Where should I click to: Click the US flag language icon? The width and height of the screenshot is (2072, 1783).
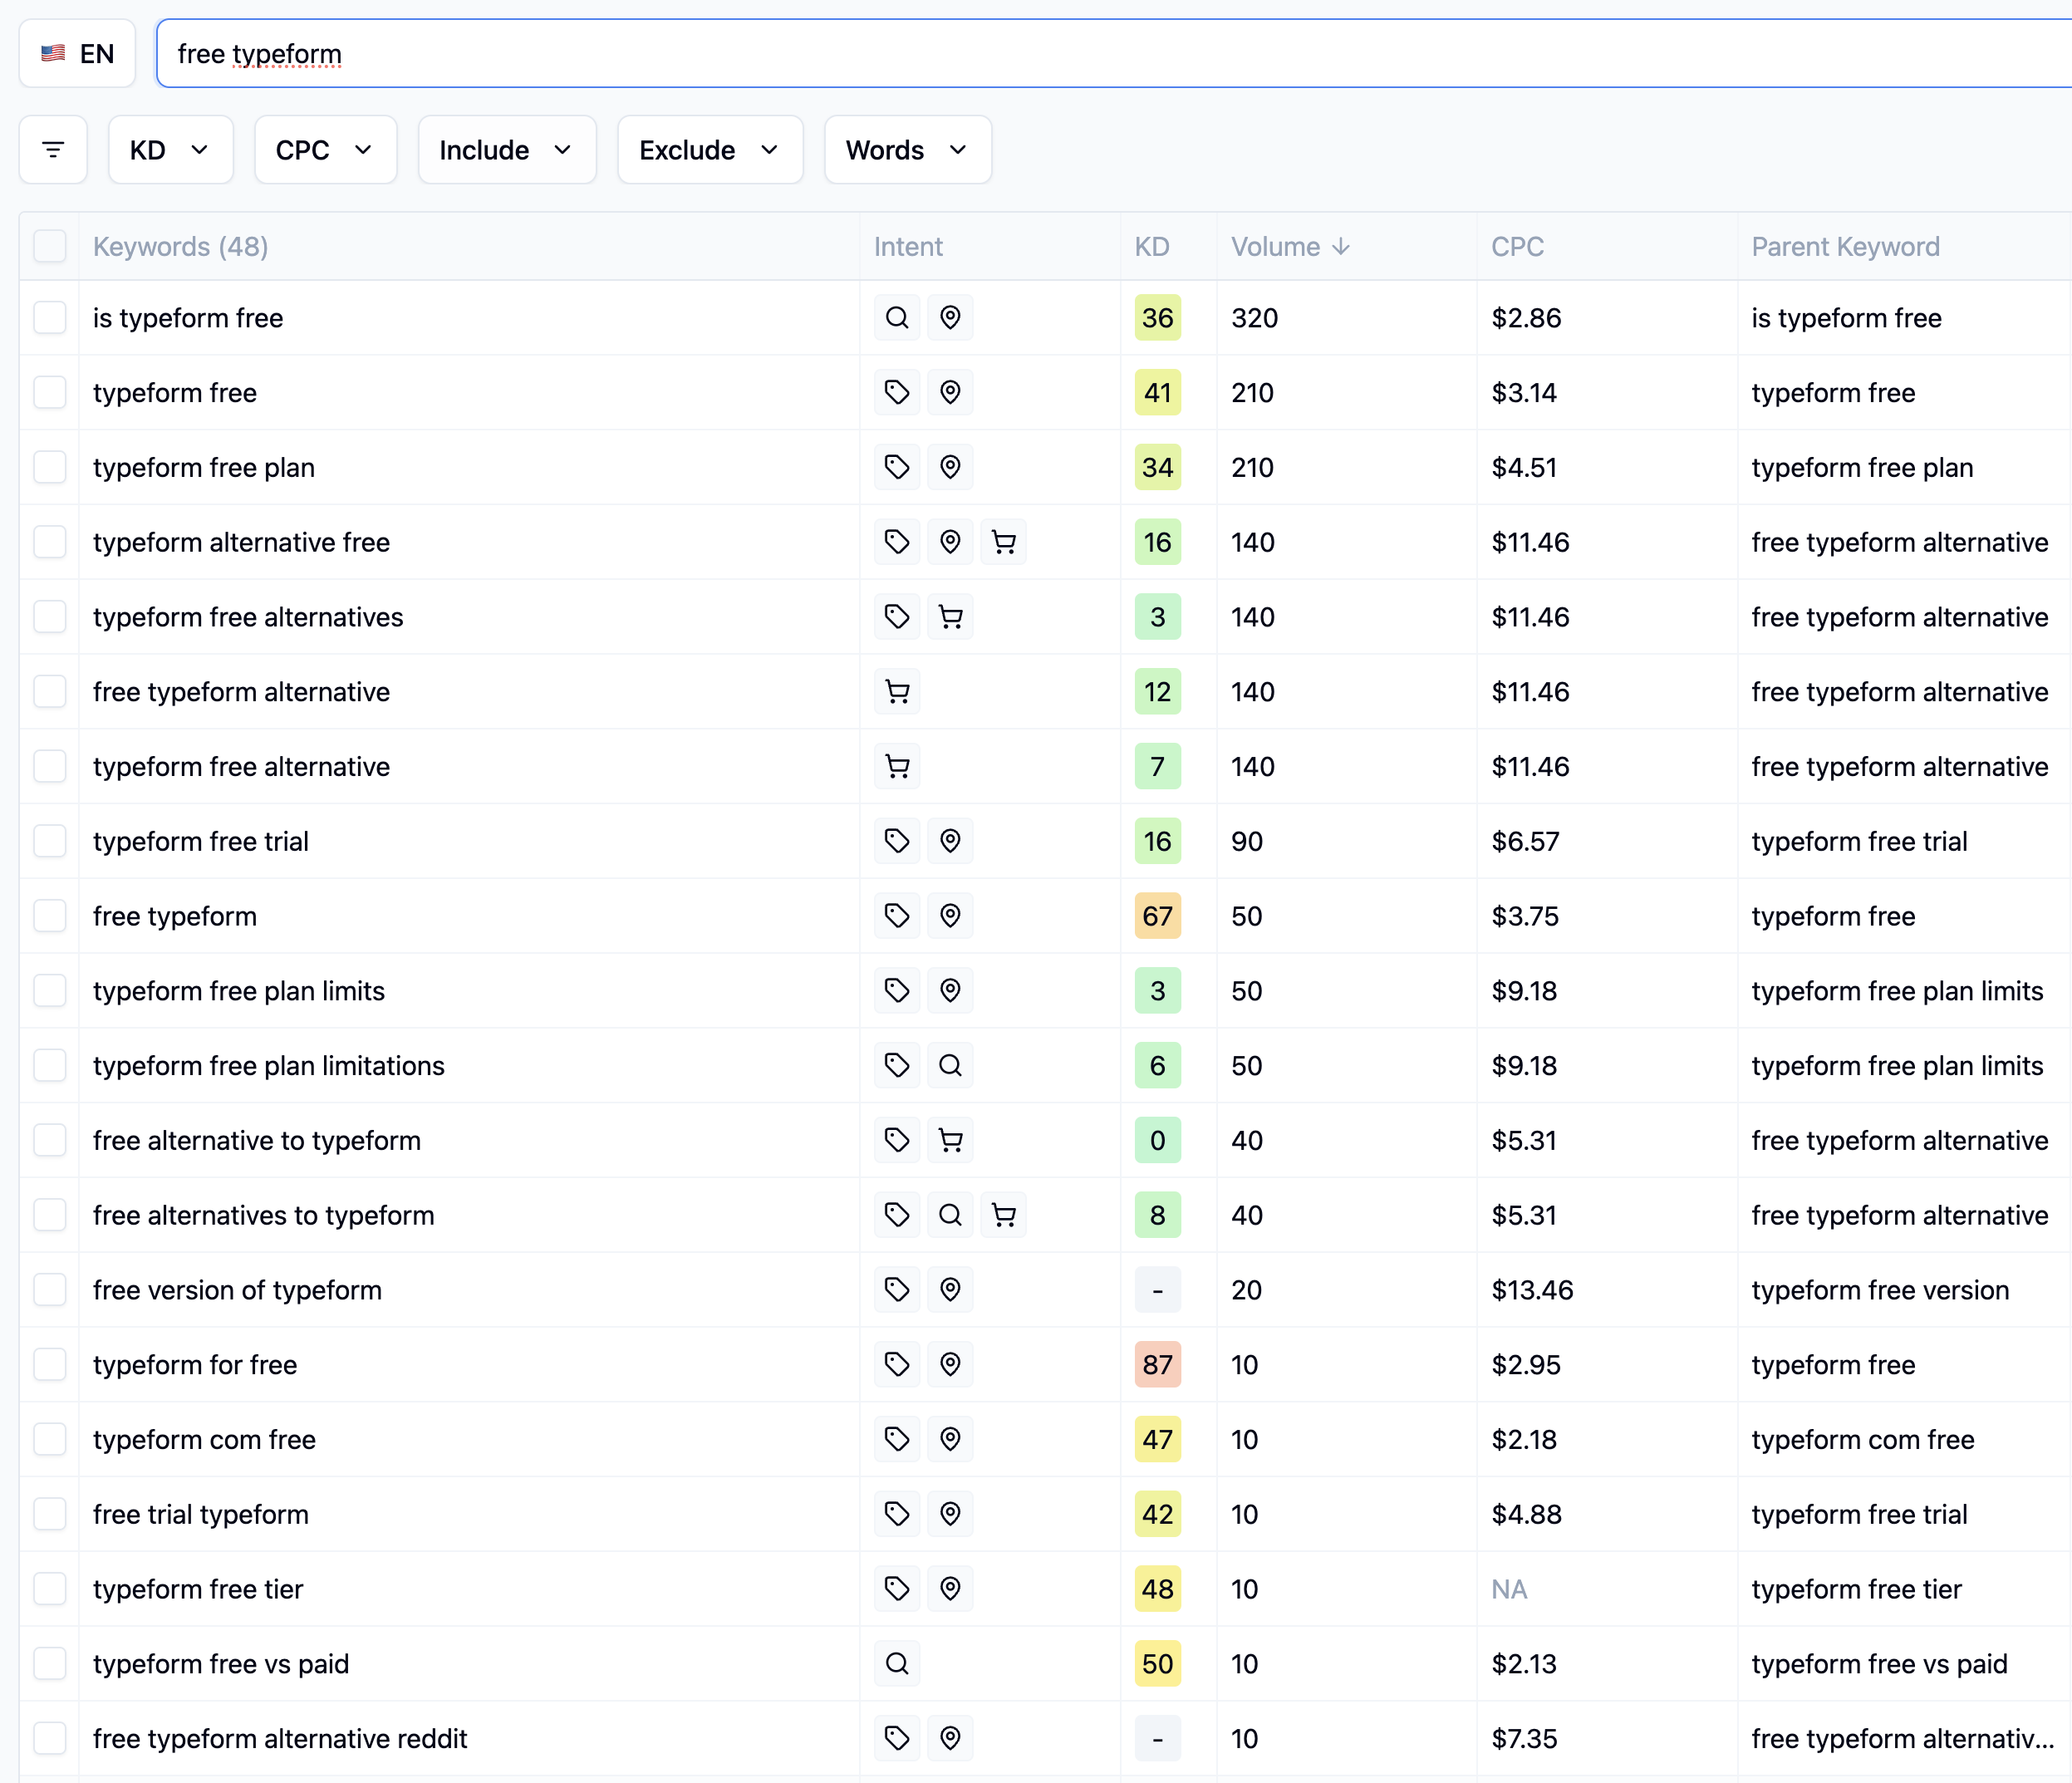pyautogui.click(x=54, y=54)
